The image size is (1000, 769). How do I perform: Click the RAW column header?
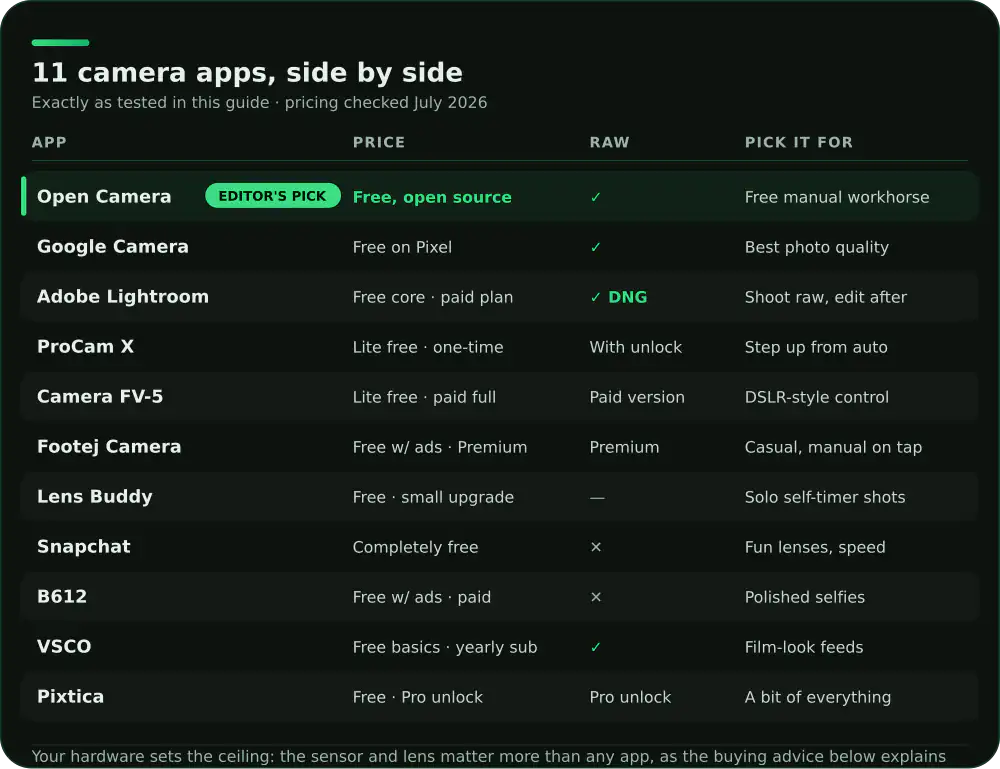(x=609, y=142)
